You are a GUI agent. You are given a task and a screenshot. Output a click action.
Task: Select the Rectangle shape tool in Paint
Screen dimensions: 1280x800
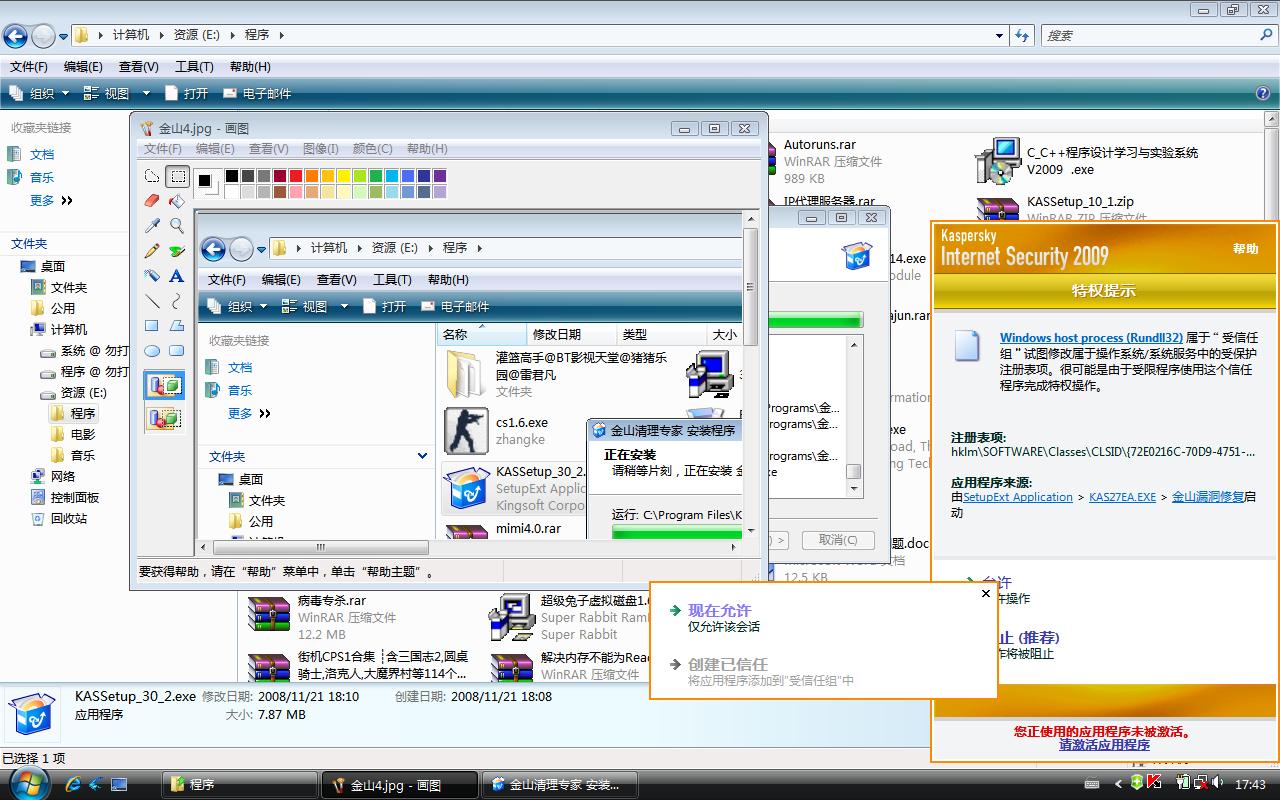tap(152, 326)
